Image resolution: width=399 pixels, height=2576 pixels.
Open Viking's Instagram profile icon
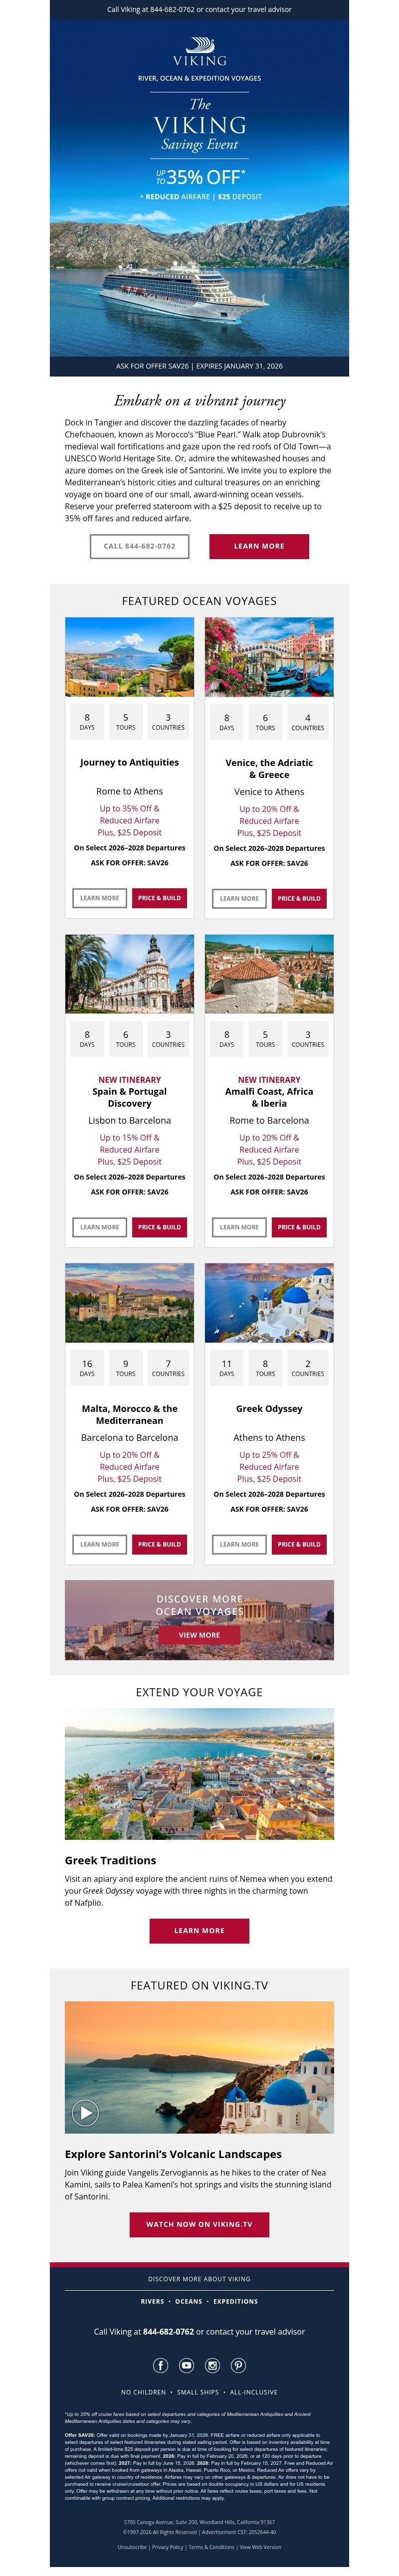coord(212,2366)
